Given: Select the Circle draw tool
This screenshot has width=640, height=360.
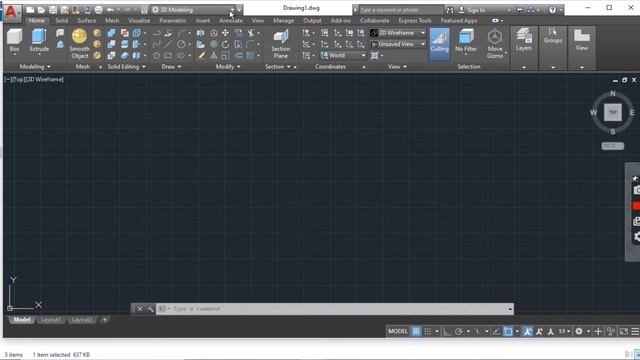Looking at the screenshot, I should click(x=181, y=44).
